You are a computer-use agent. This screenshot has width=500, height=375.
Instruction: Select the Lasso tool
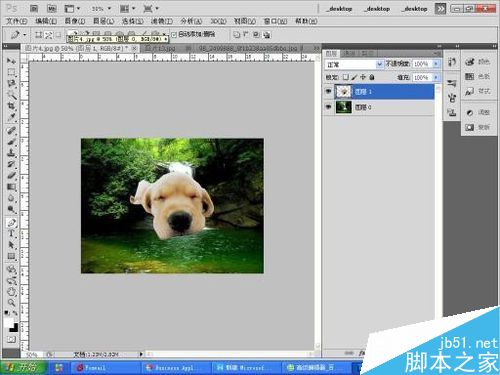(11, 84)
